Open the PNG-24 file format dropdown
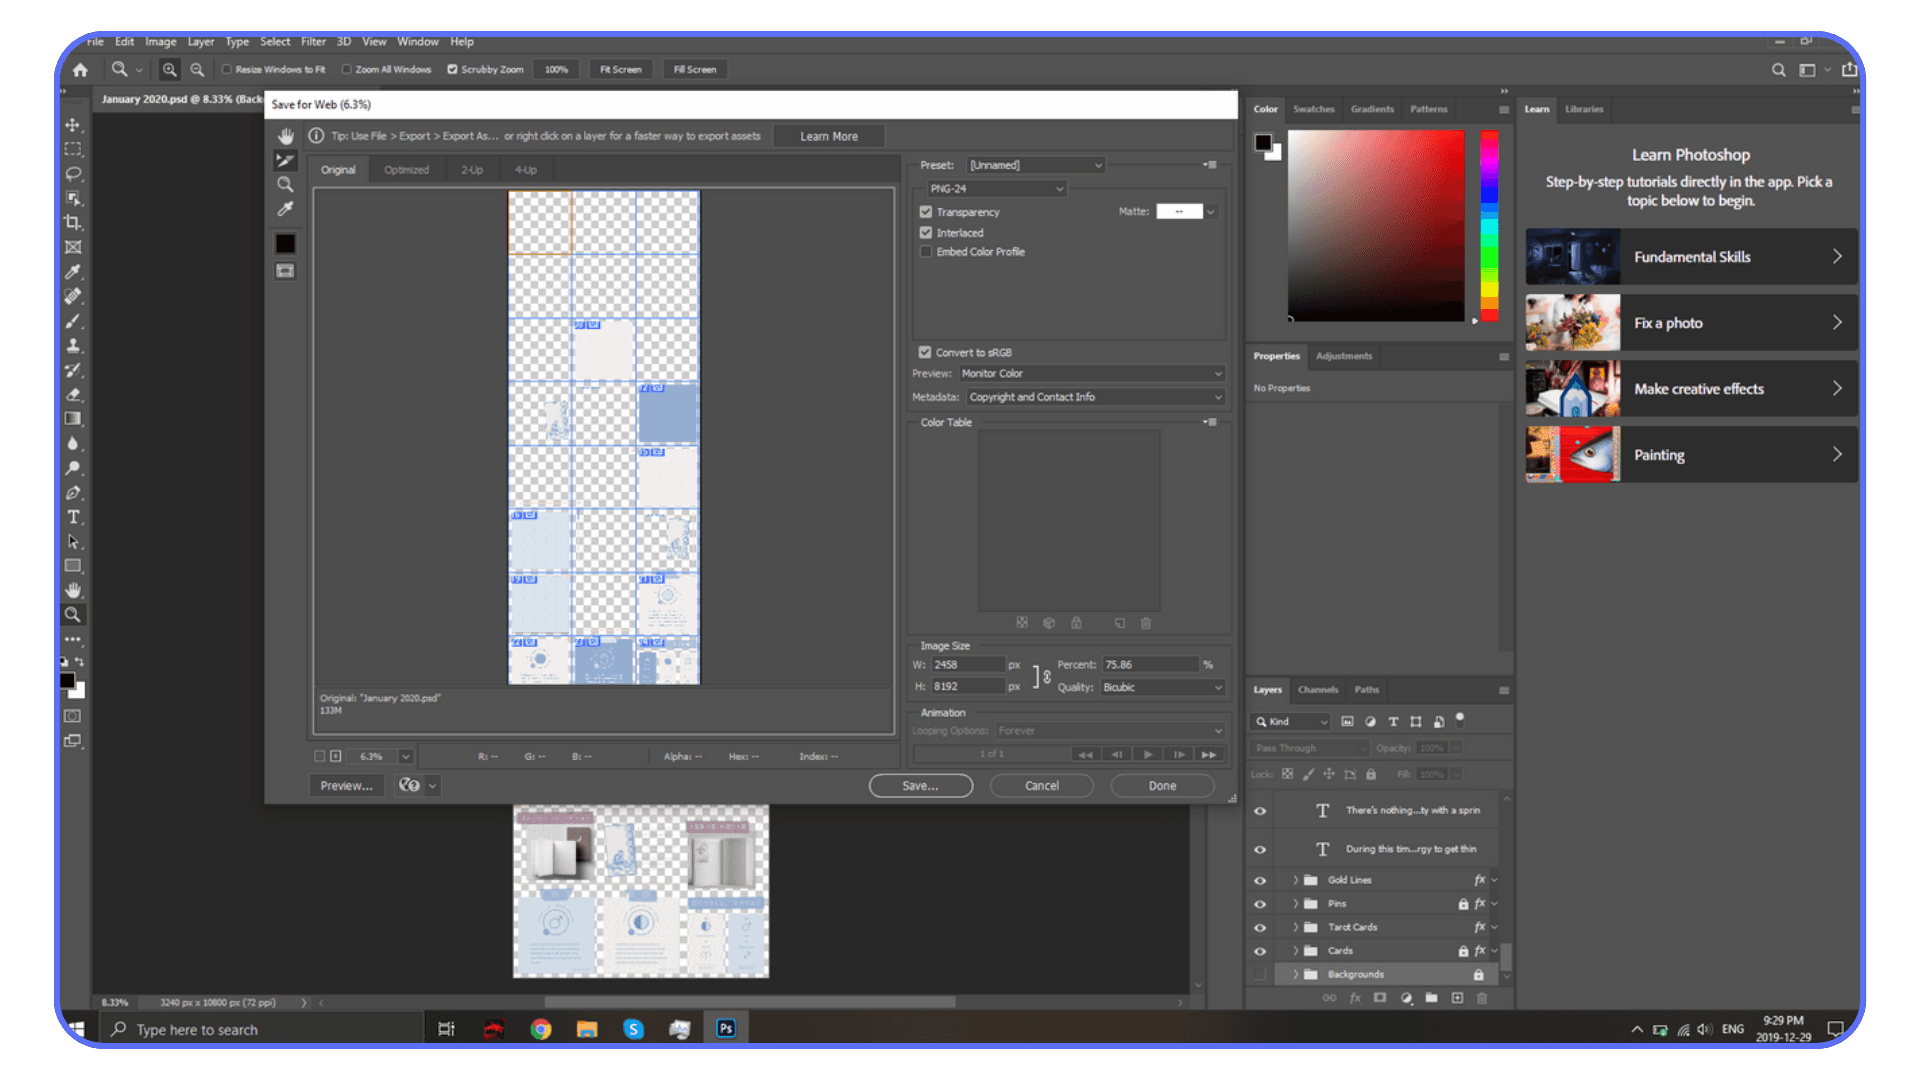This screenshot has width=1920, height=1080. click(x=996, y=189)
